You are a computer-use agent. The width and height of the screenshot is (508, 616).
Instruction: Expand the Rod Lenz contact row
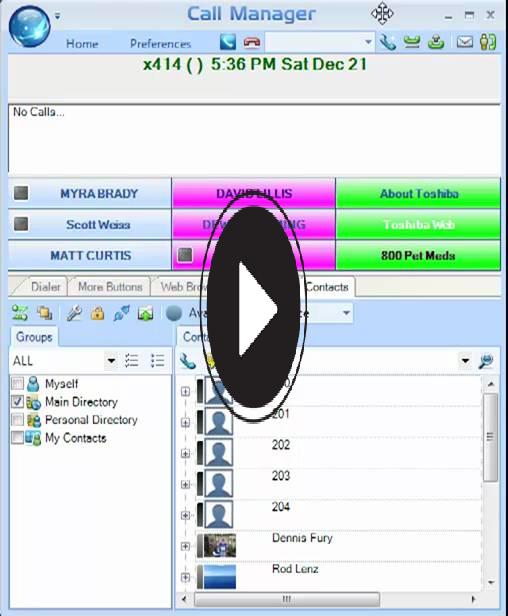[185, 577]
